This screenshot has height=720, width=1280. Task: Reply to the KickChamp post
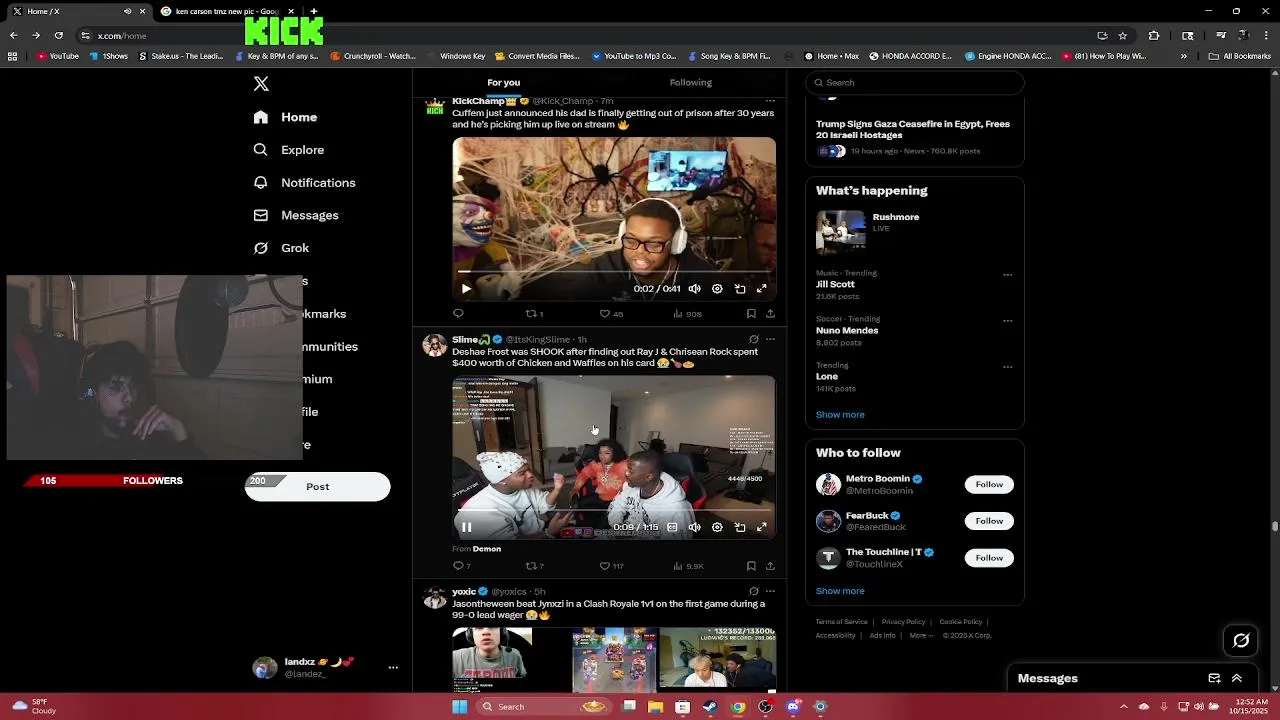(459, 314)
